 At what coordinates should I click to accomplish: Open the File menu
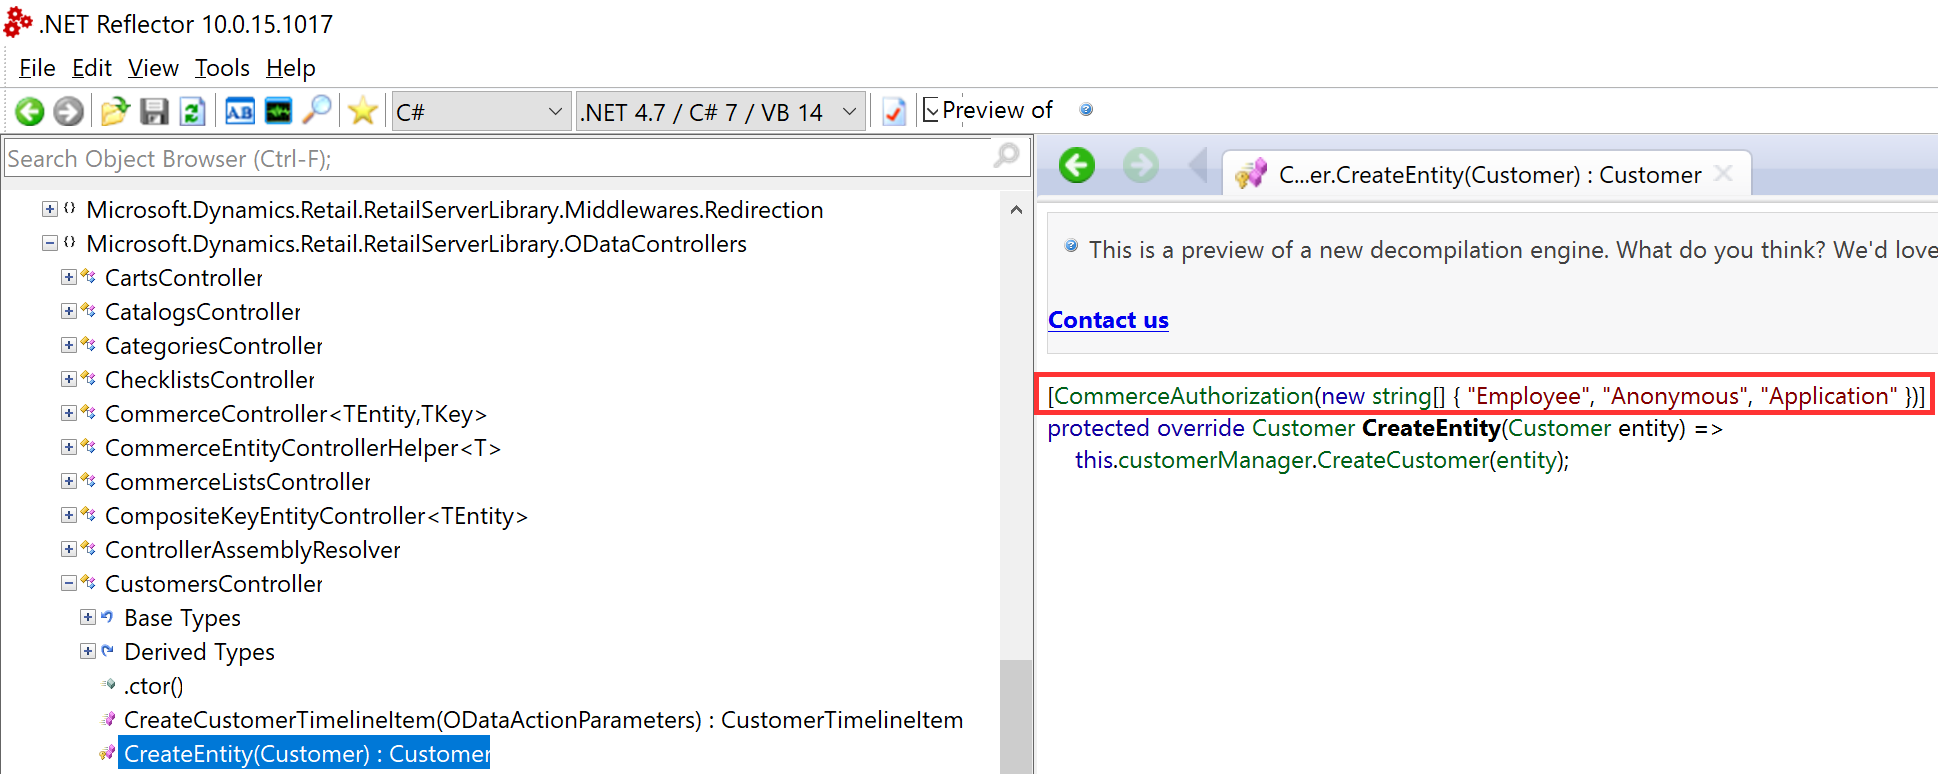[37, 68]
